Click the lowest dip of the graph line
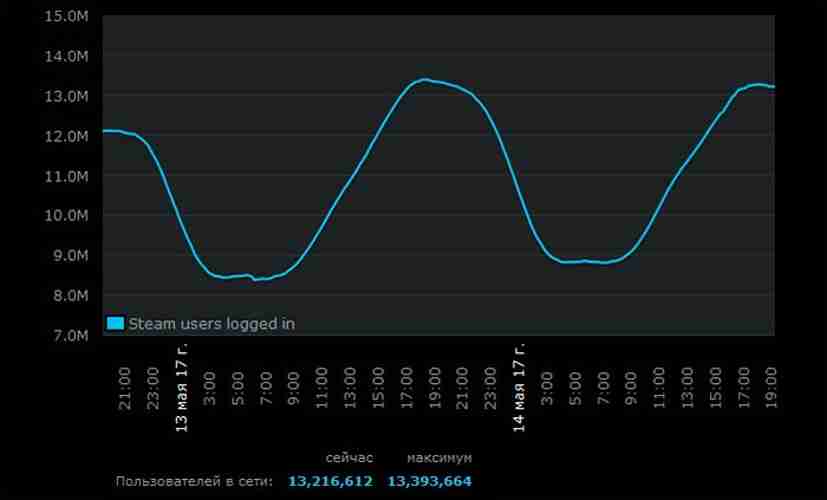Screen dimensions: 827x500 (255, 280)
